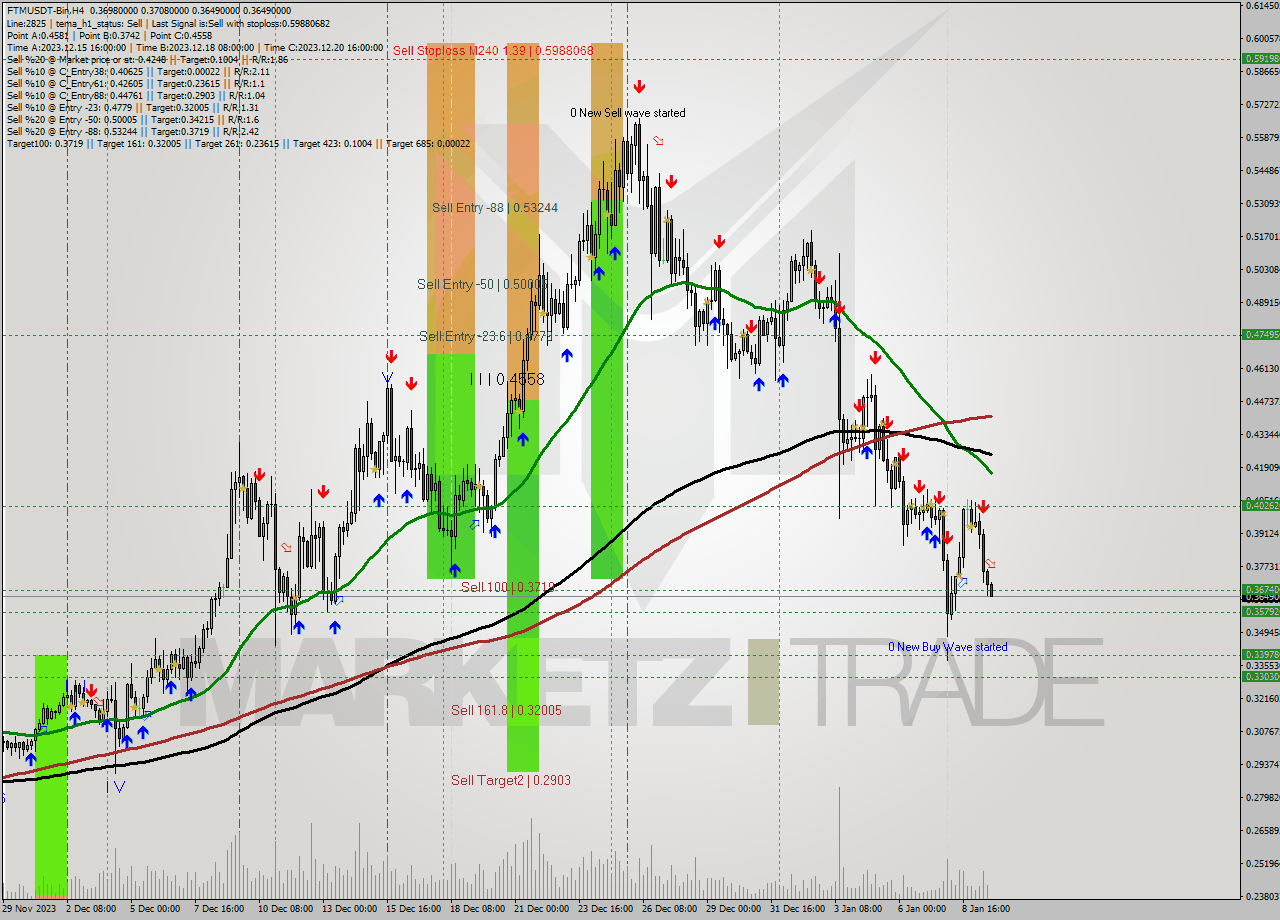Click the '3 Jan 08:00' time axis label
This screenshot has width=1280, height=920.
tap(859, 909)
